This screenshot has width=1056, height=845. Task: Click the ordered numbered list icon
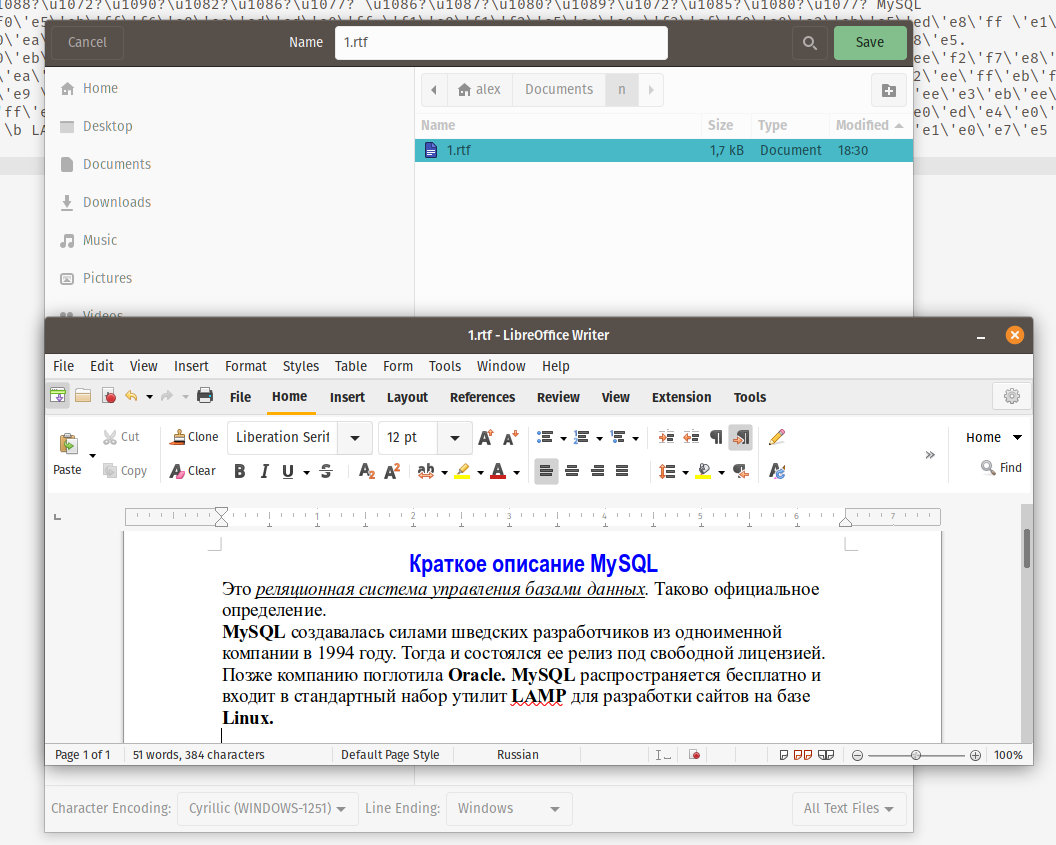click(x=581, y=438)
